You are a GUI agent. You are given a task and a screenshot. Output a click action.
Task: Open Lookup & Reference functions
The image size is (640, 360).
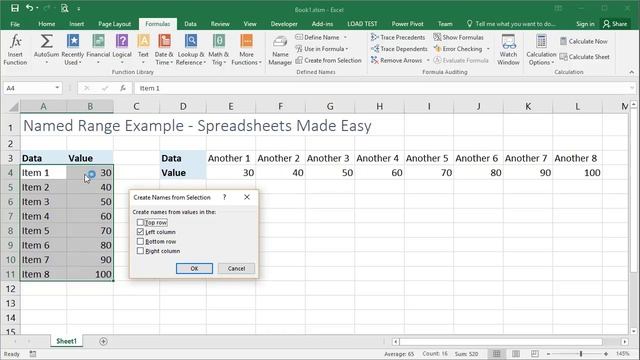[191, 49]
